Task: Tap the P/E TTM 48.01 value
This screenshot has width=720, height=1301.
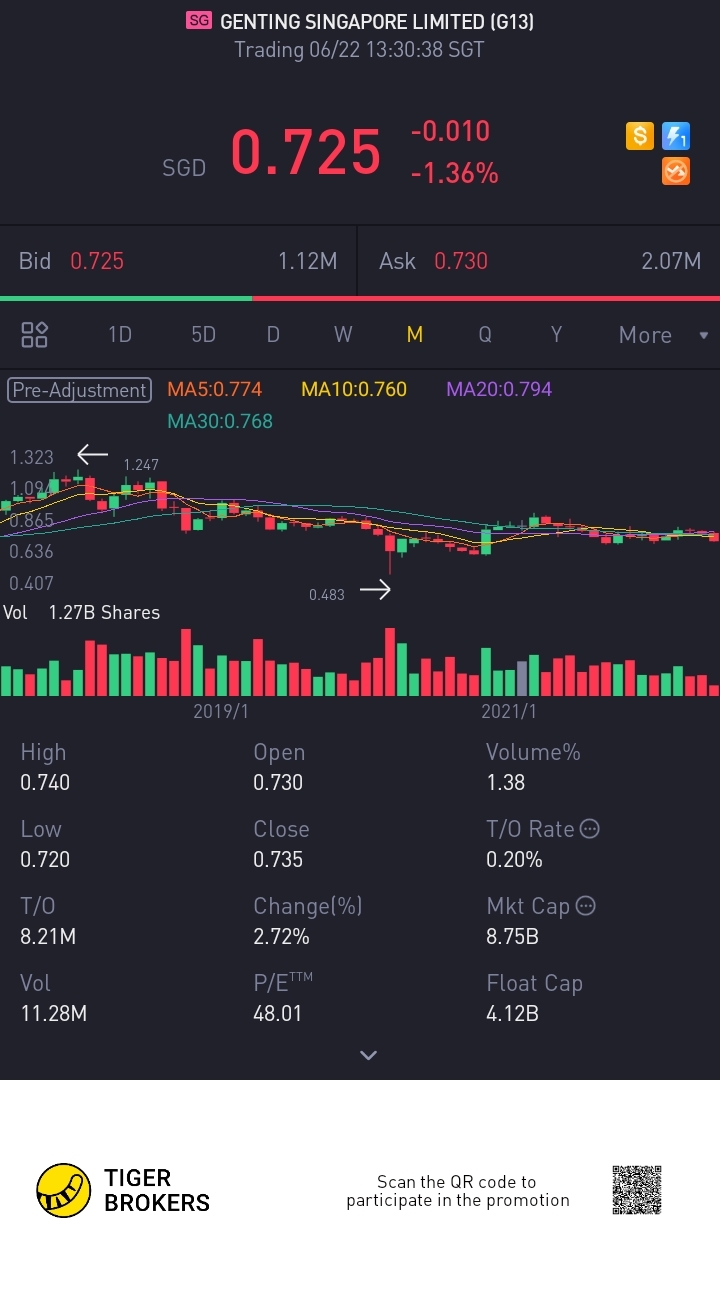Action: tap(277, 1013)
